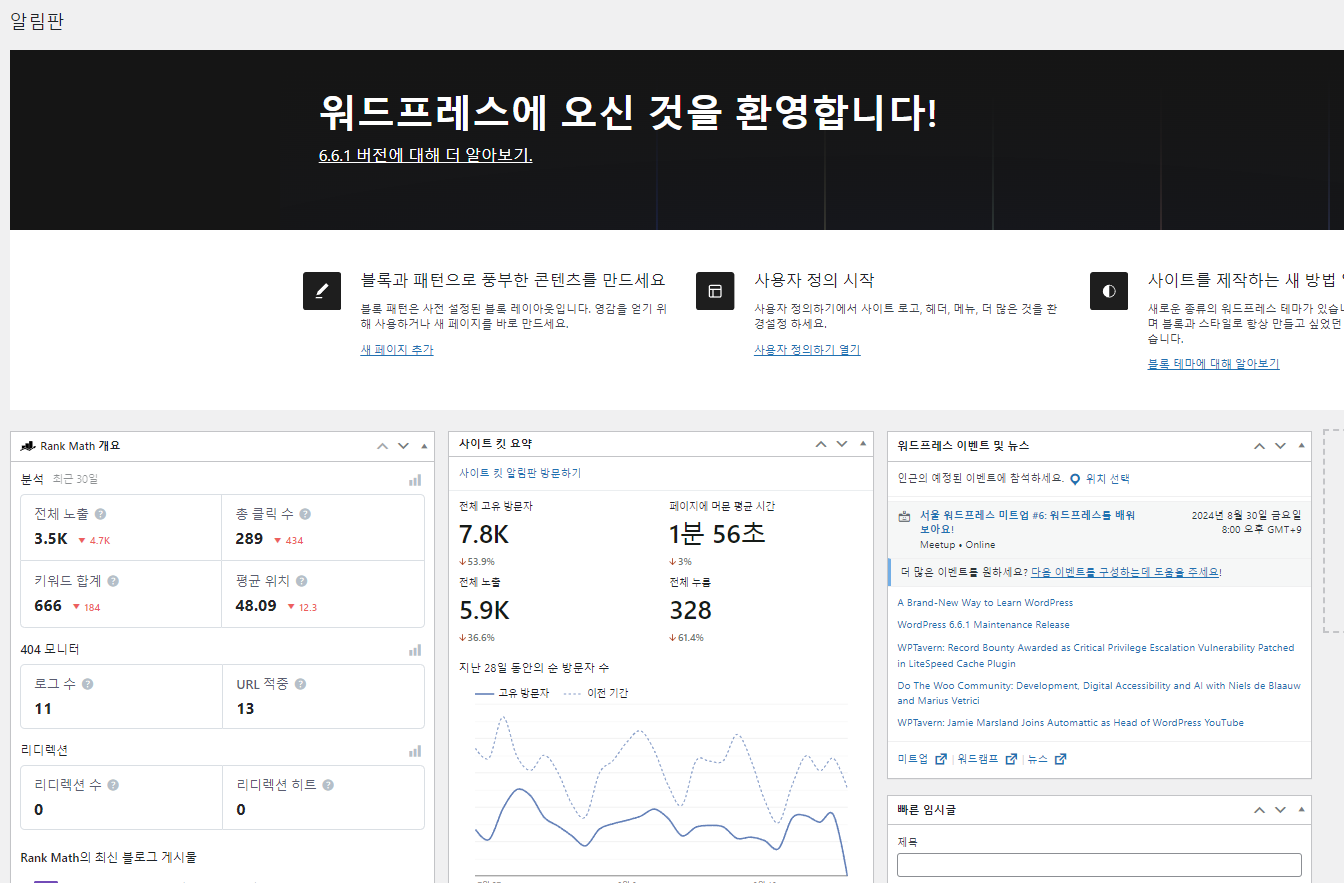The width and height of the screenshot is (1344, 883).
Task: Open 6.6.1 버전에 대해 더 알아보기 link
Action: pyautogui.click(x=425, y=155)
